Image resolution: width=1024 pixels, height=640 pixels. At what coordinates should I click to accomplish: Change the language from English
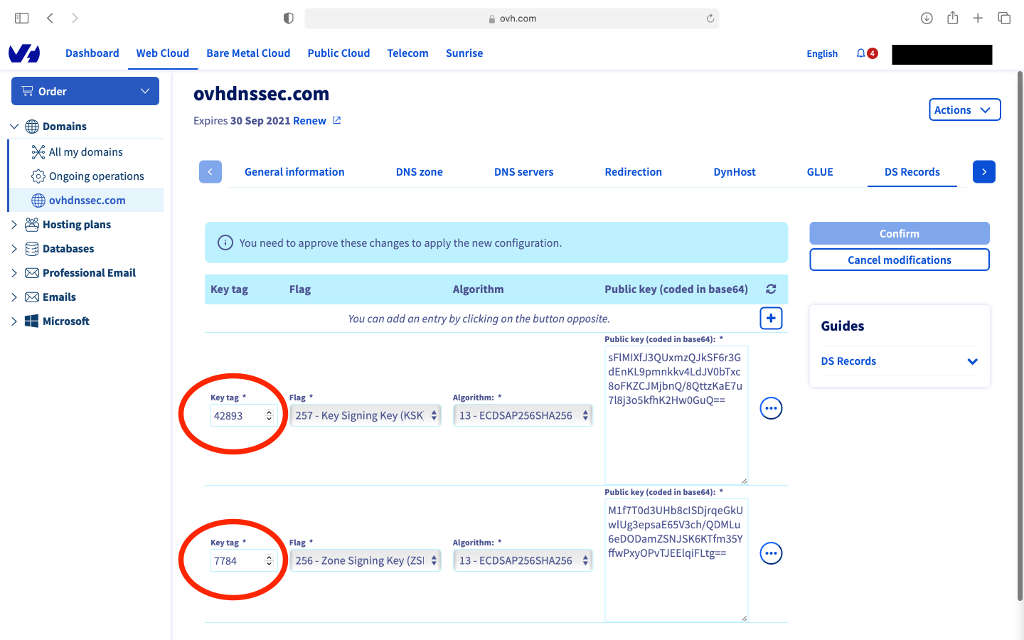point(822,54)
